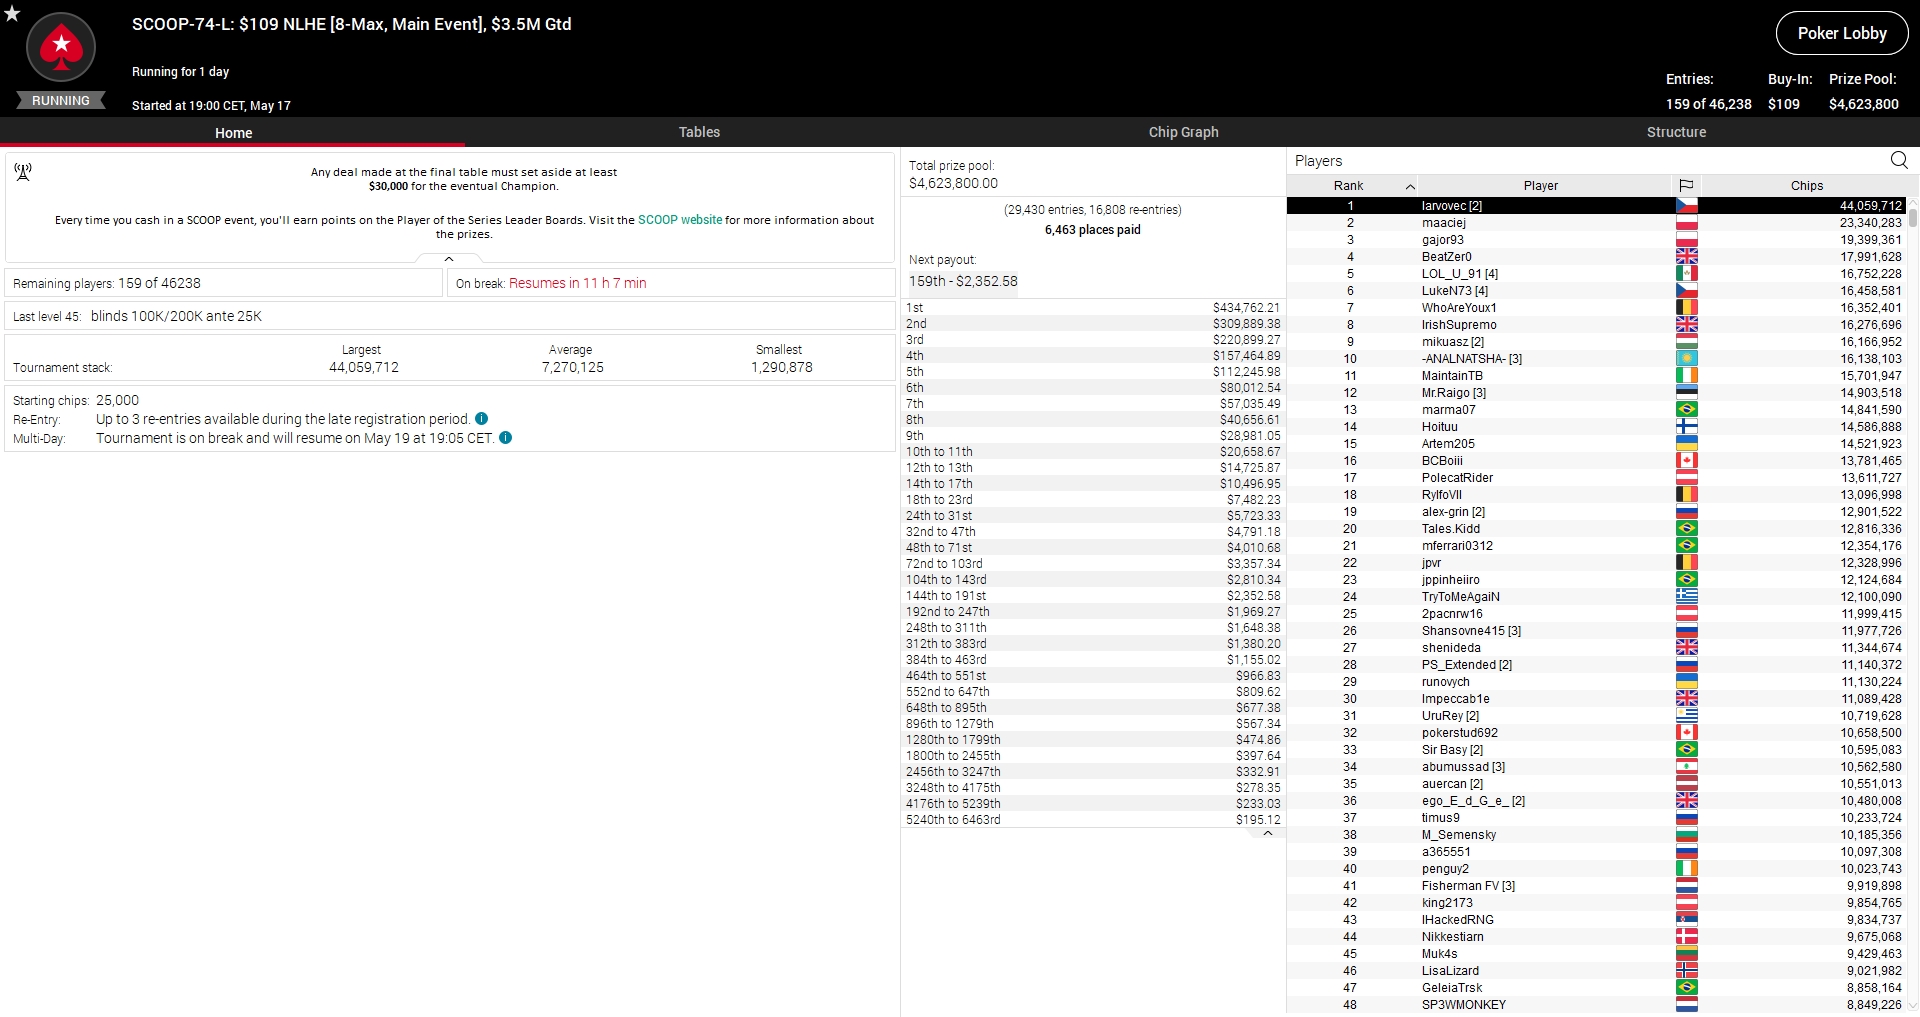Click larvovec's Czech flag icon

pyautogui.click(x=1687, y=206)
